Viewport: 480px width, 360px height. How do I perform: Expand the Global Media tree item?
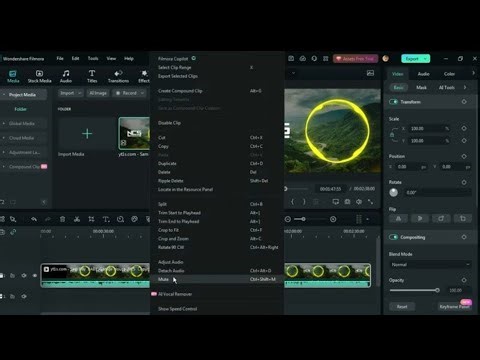tap(4, 123)
